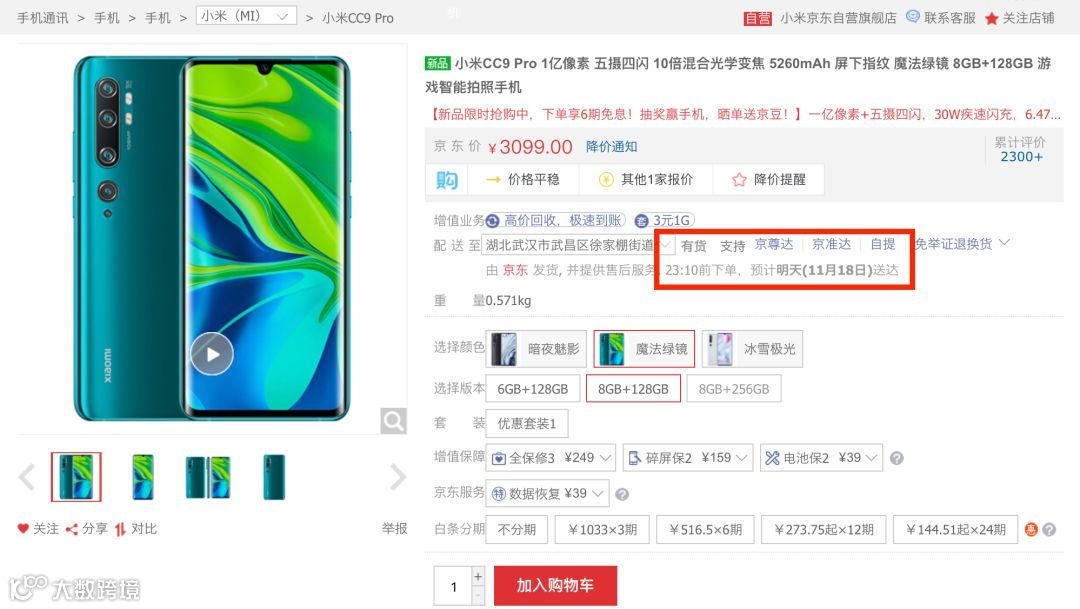Select ¥516.5×6期 installment option

(x=705, y=530)
